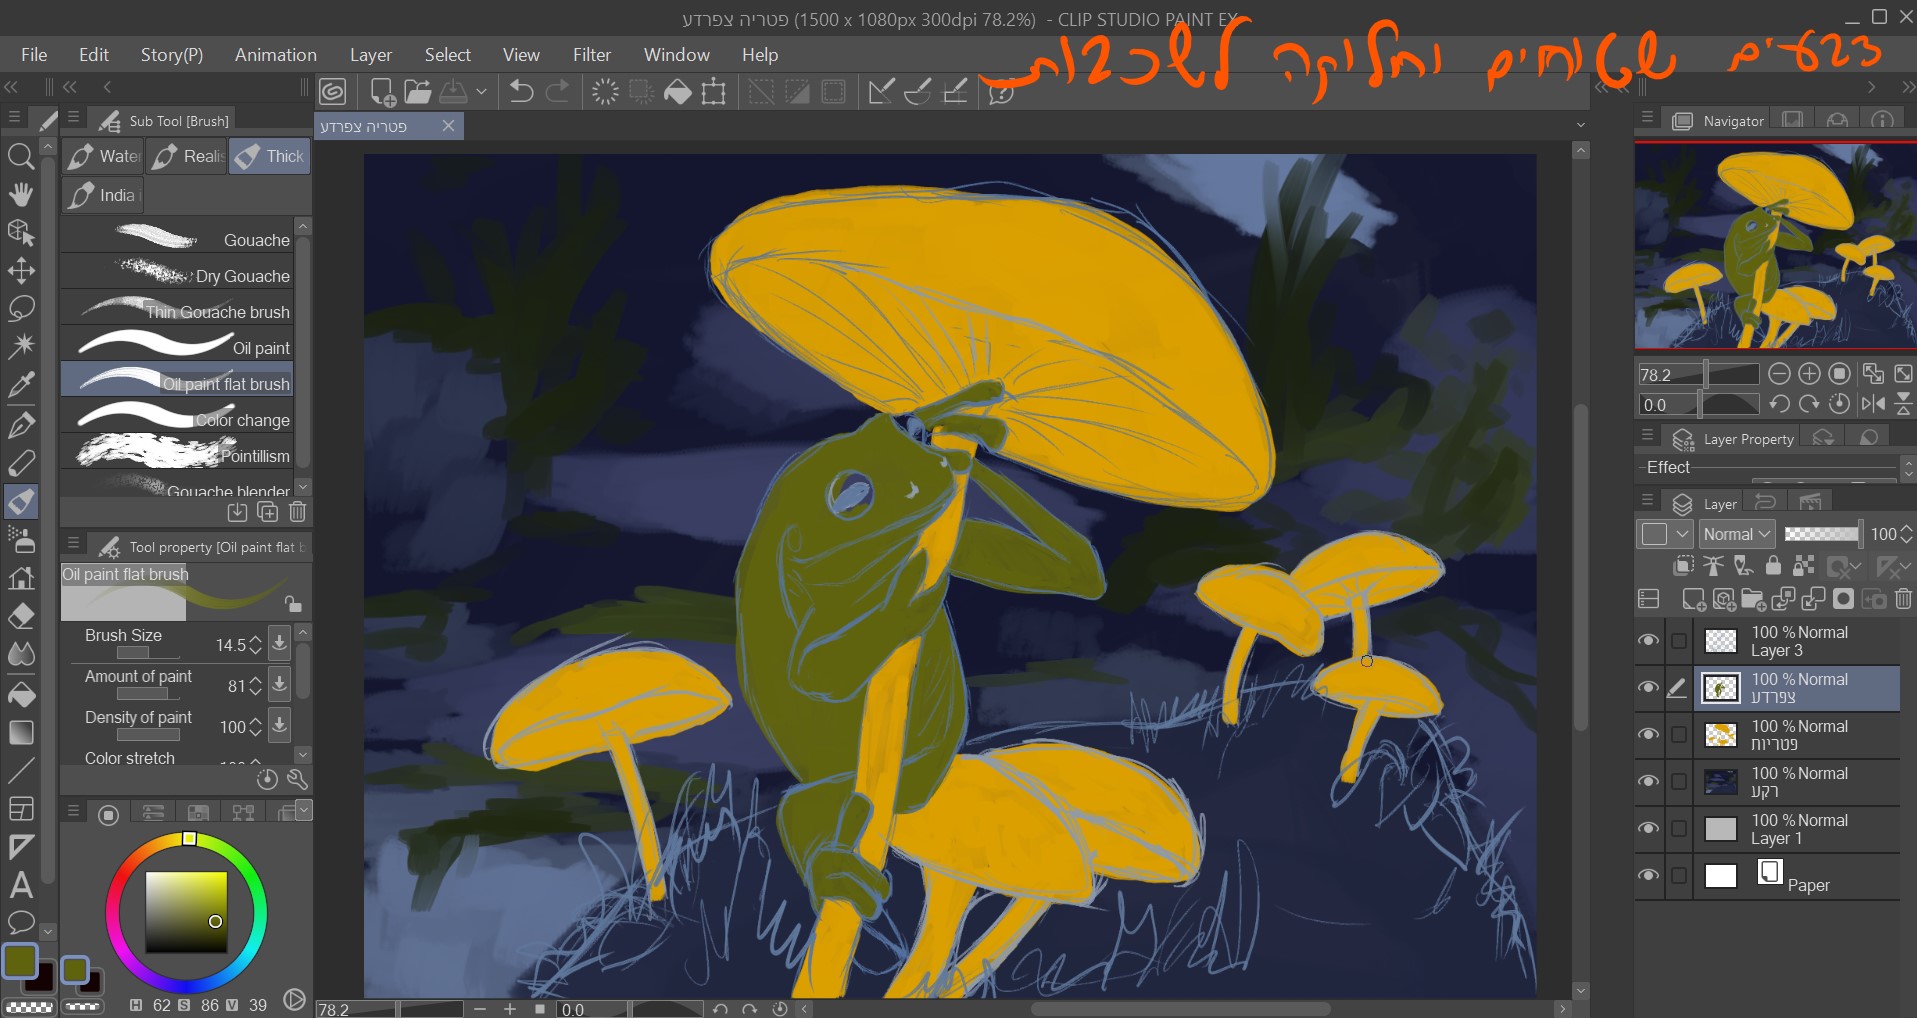Close the פטריה צפרדע canvas tab
The height and width of the screenshot is (1018, 1917).
(448, 126)
